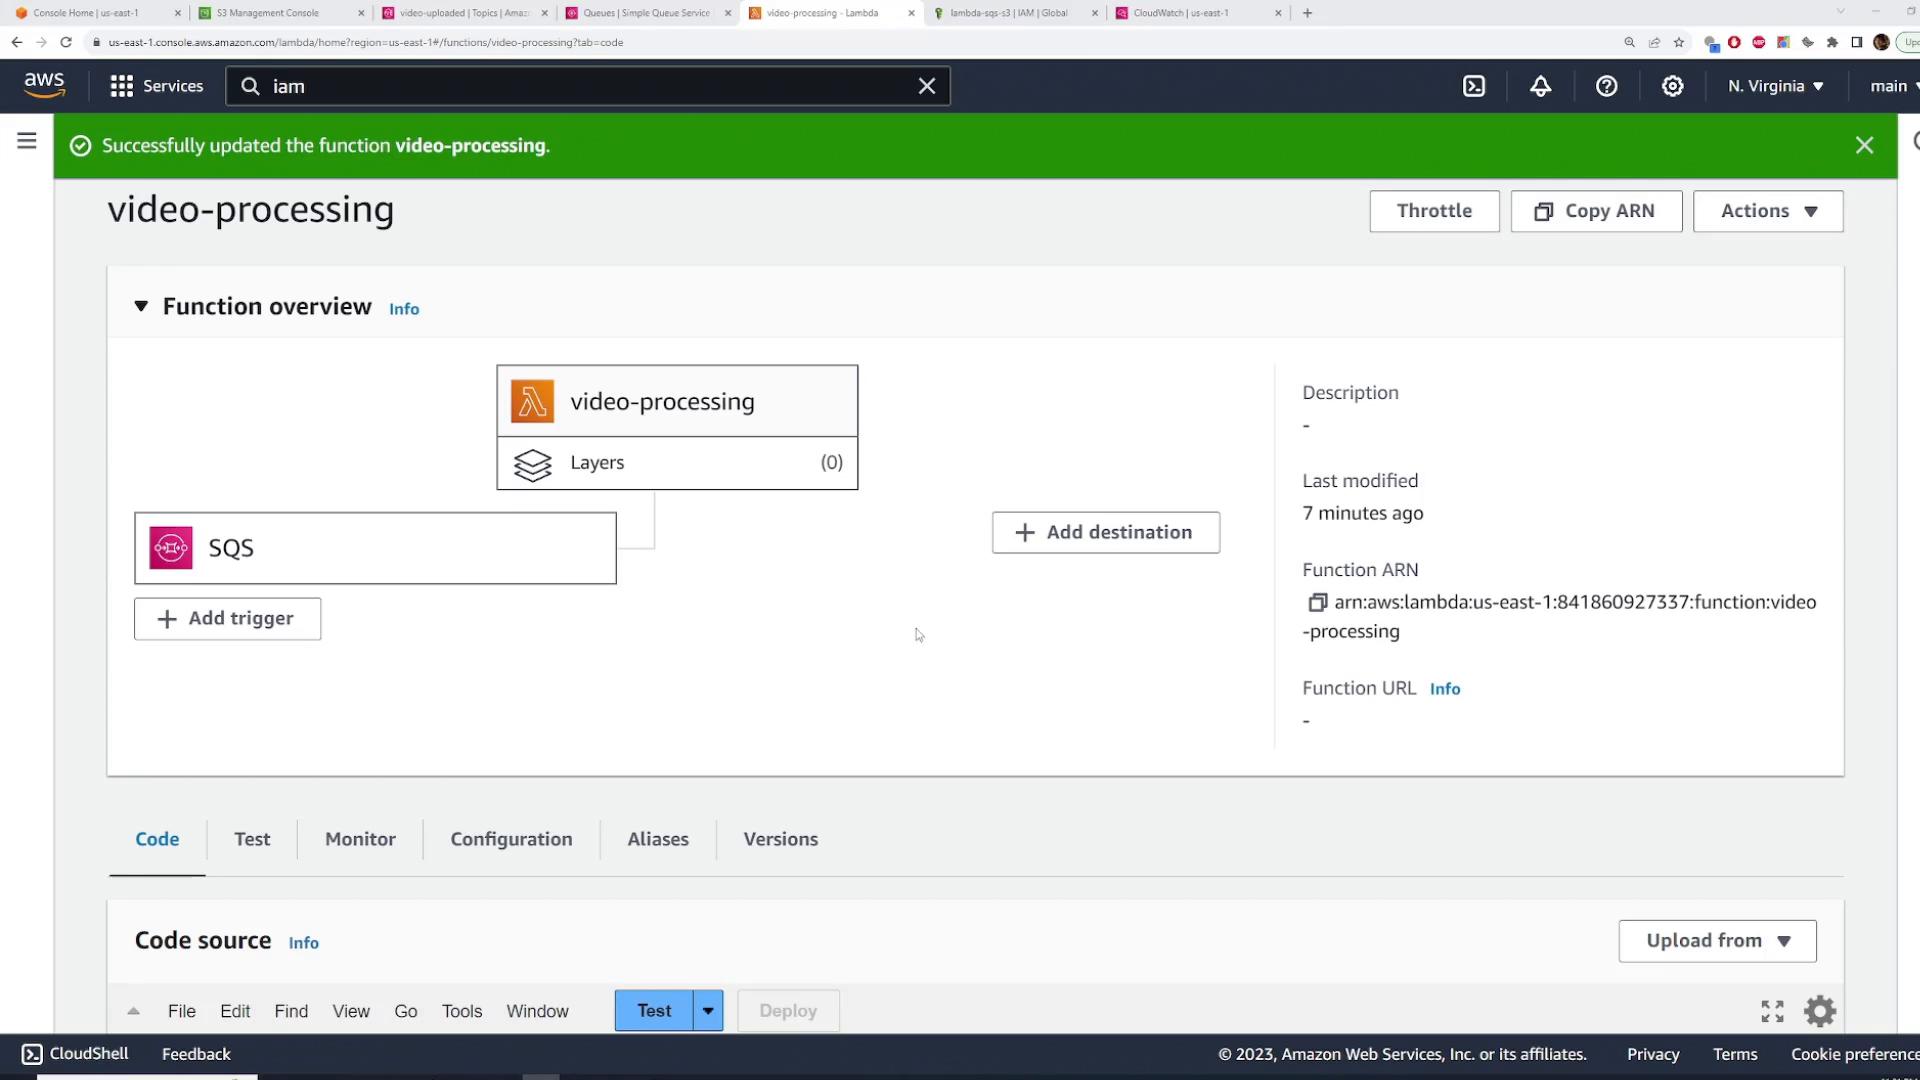Select the SQS trigger box
The height and width of the screenshot is (1080, 1920).
(375, 548)
